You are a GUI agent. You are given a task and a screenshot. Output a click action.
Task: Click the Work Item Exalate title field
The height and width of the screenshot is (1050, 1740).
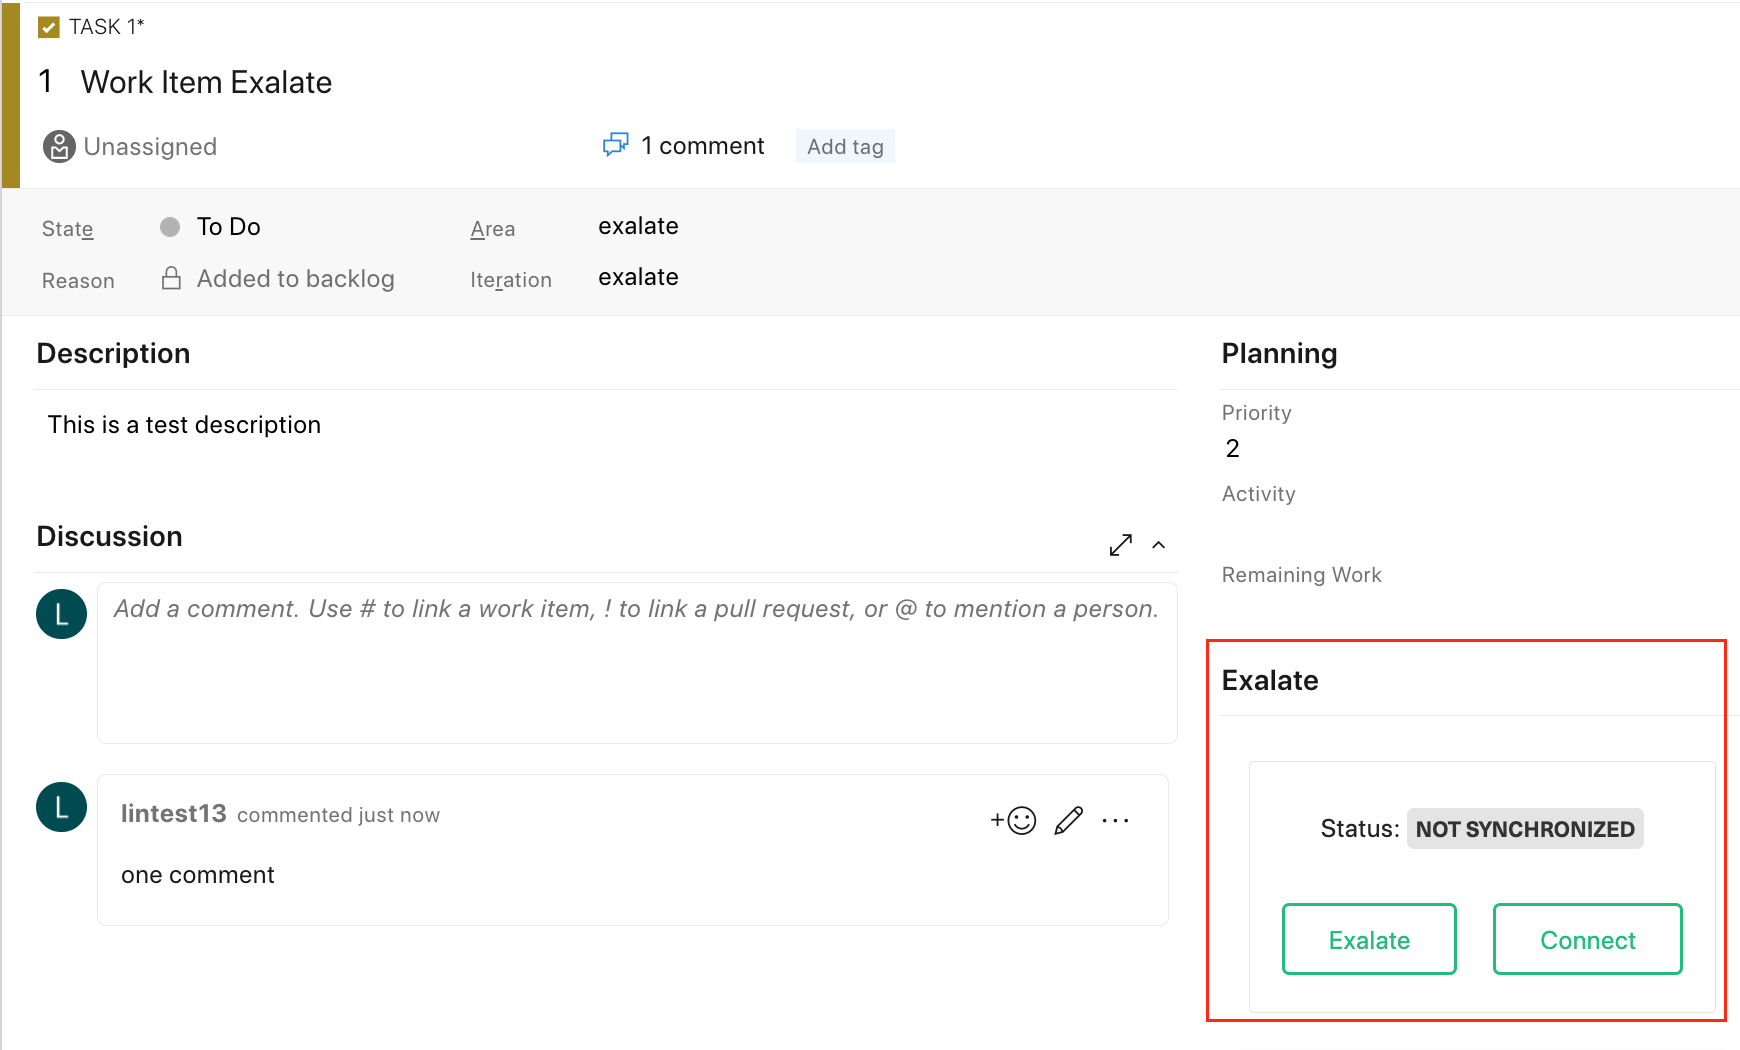tap(206, 82)
